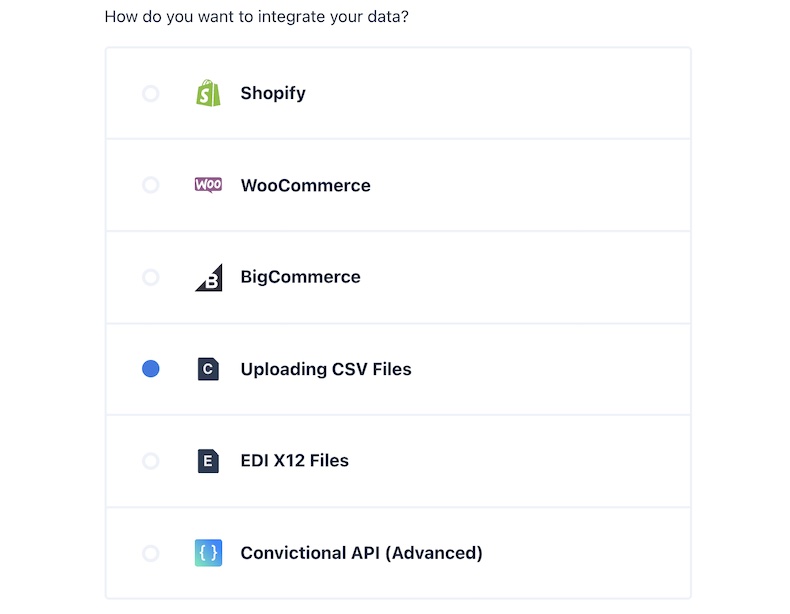Click the WooCommerce label text
This screenshot has height=614, width=790.
tap(305, 185)
